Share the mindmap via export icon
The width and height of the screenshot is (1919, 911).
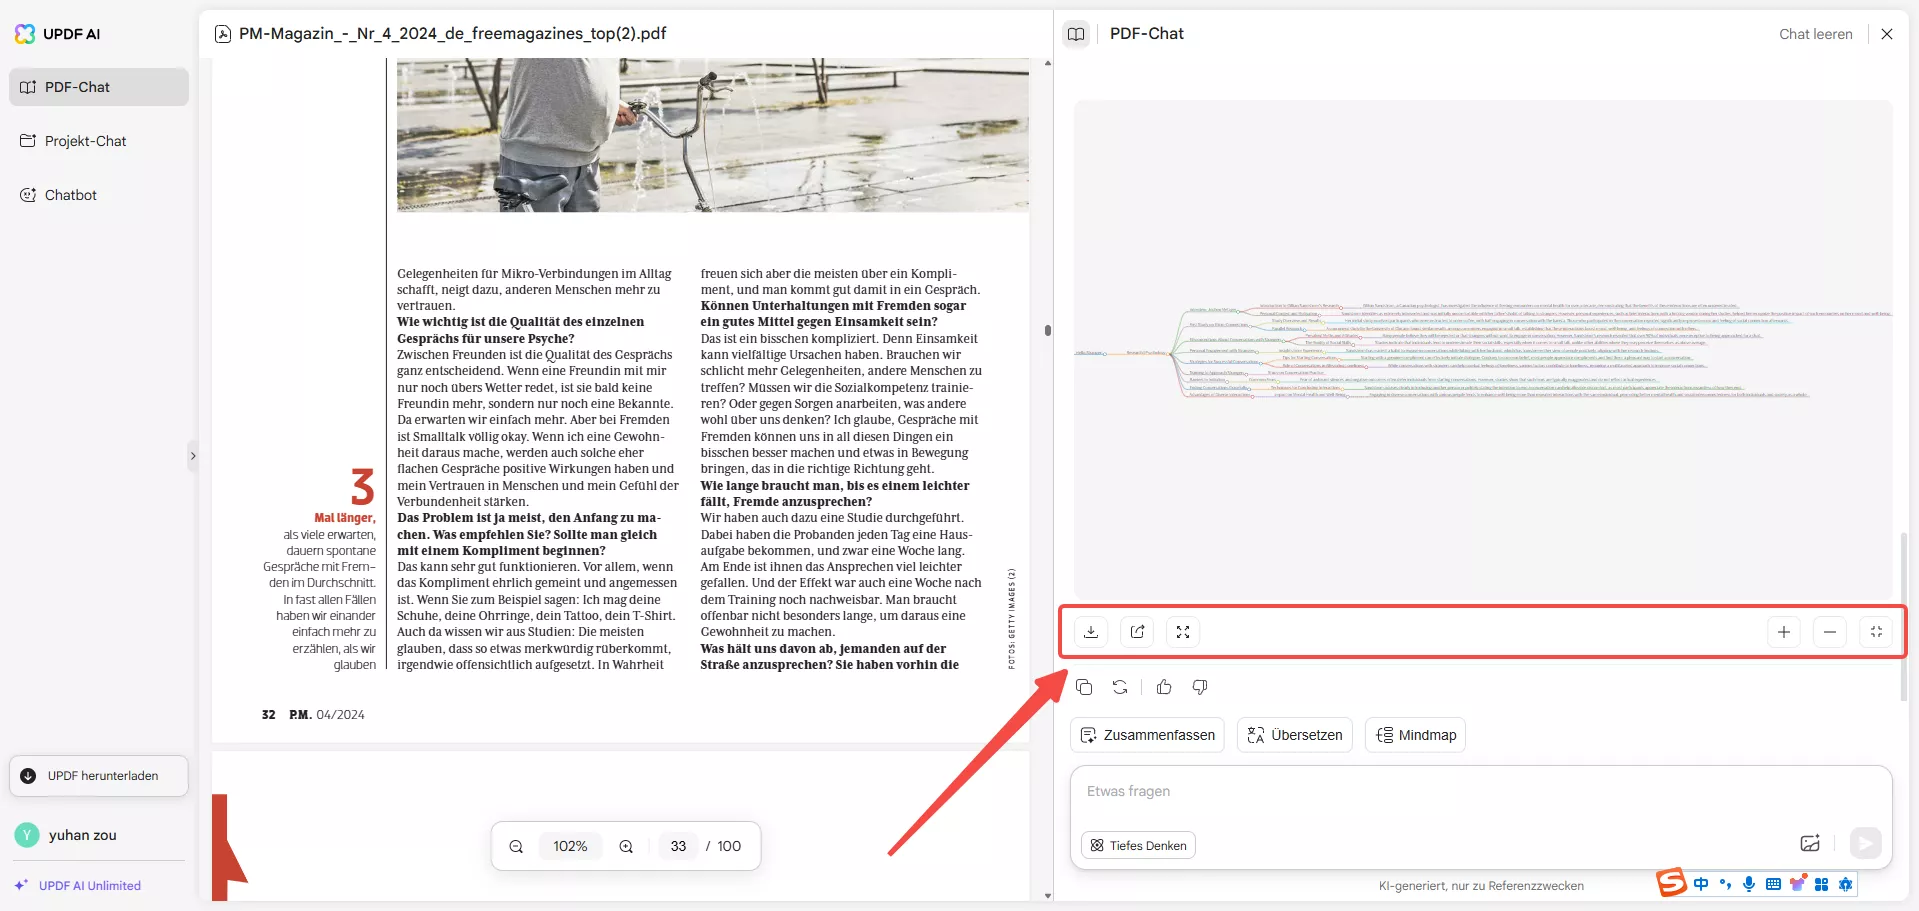(x=1137, y=632)
